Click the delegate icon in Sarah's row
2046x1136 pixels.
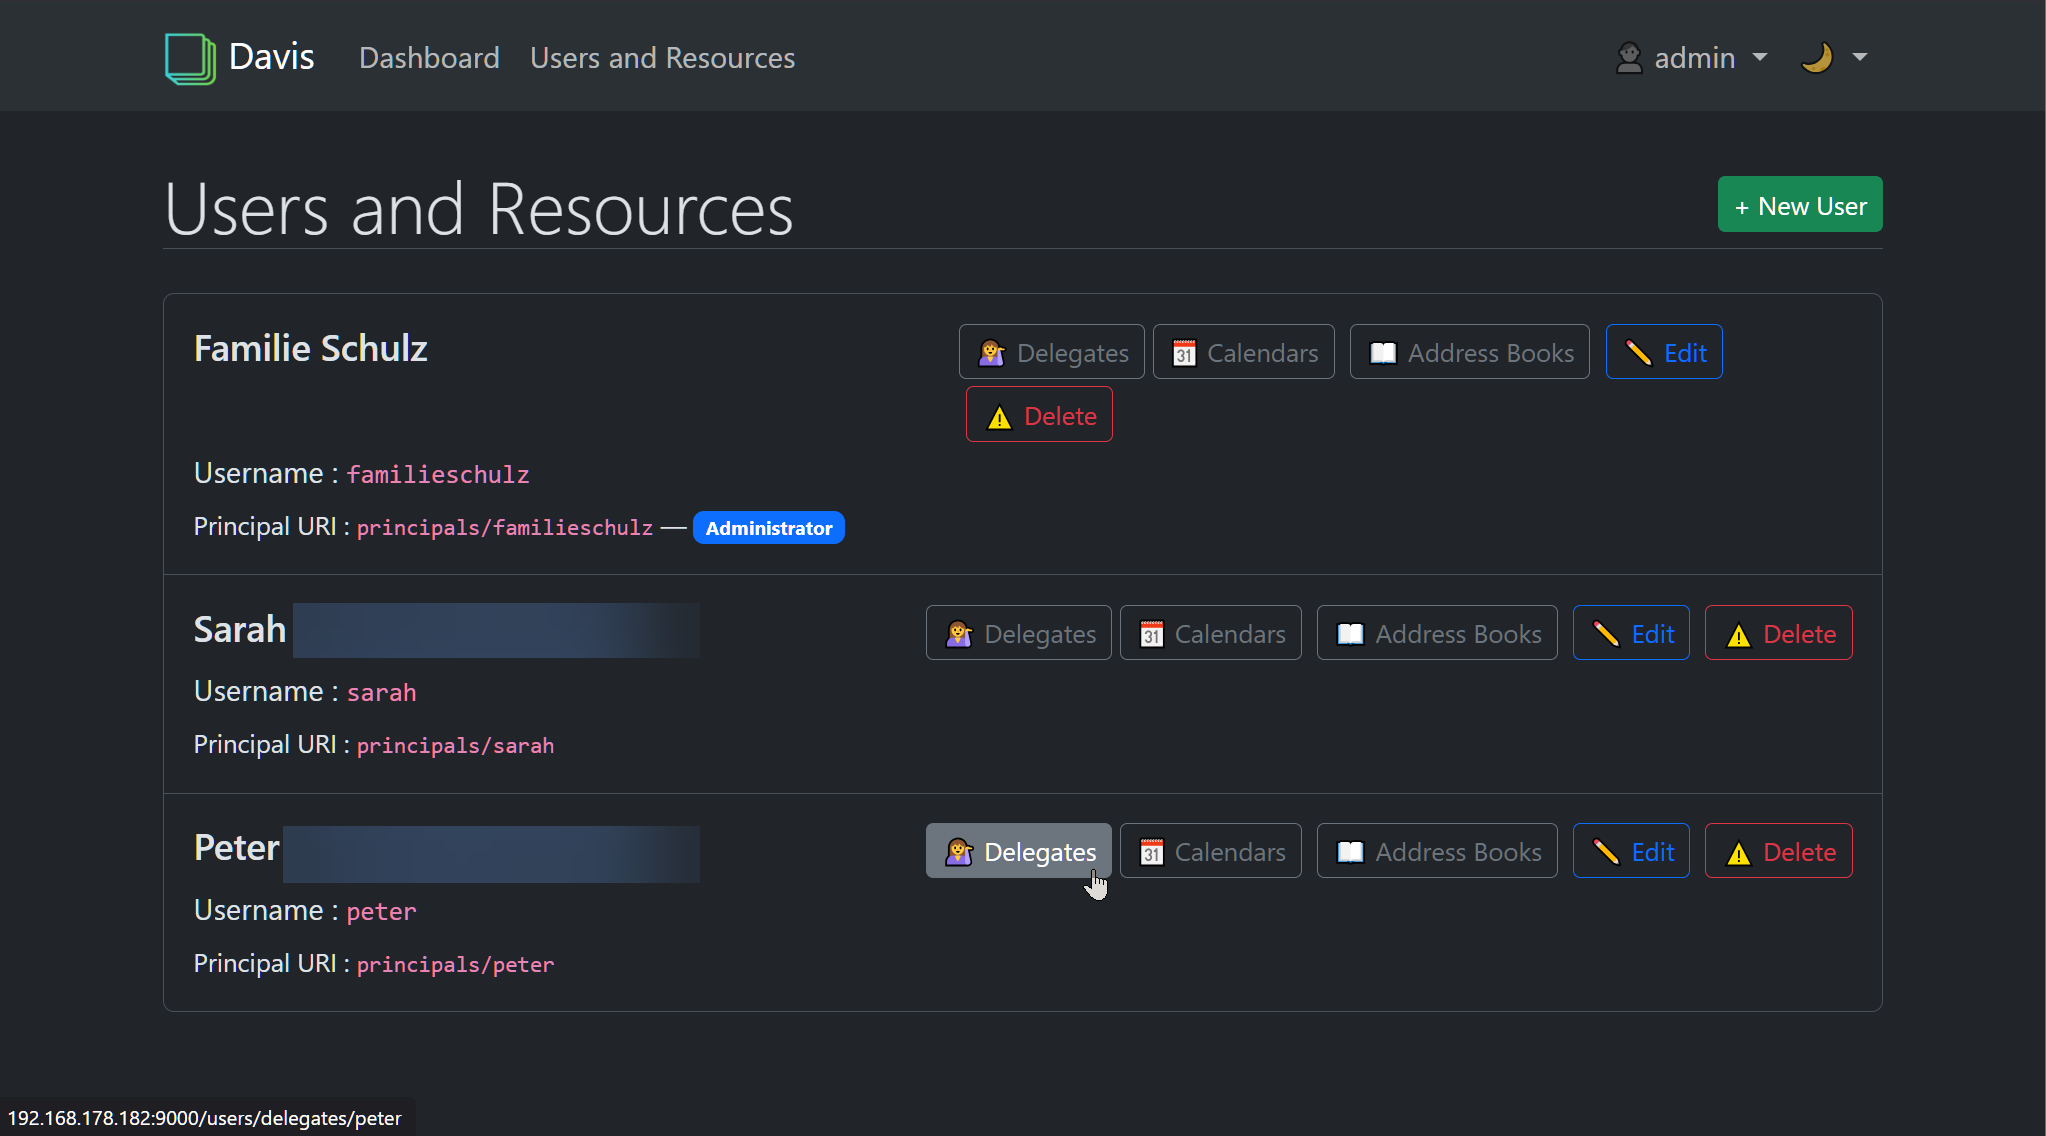click(959, 634)
